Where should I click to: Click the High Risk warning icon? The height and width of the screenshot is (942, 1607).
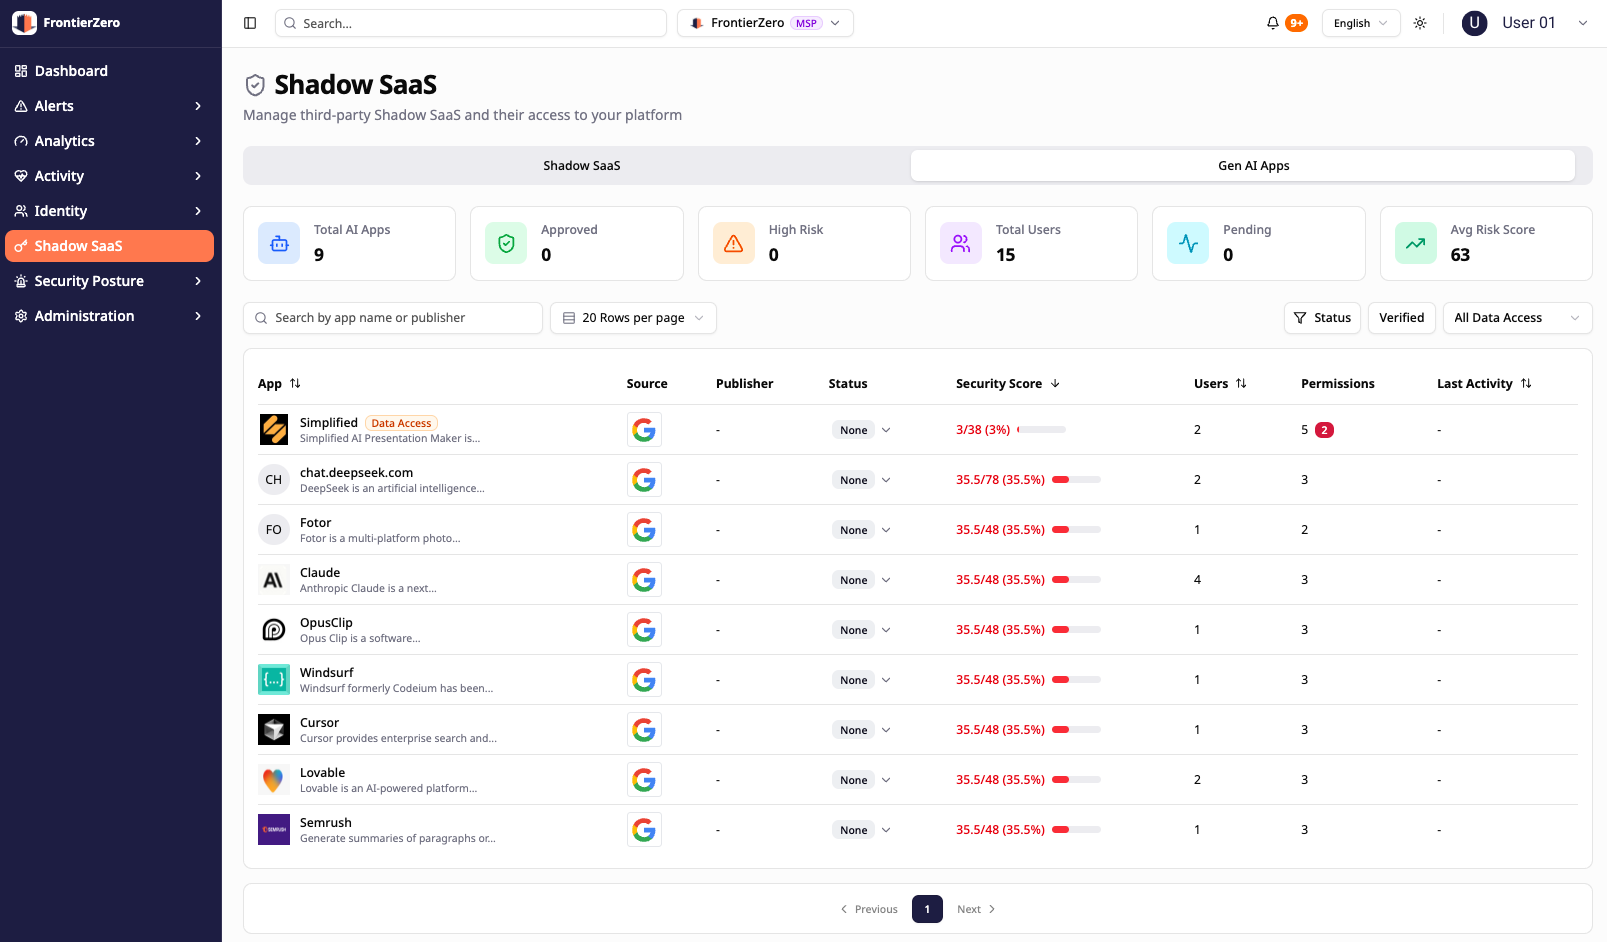coord(733,244)
